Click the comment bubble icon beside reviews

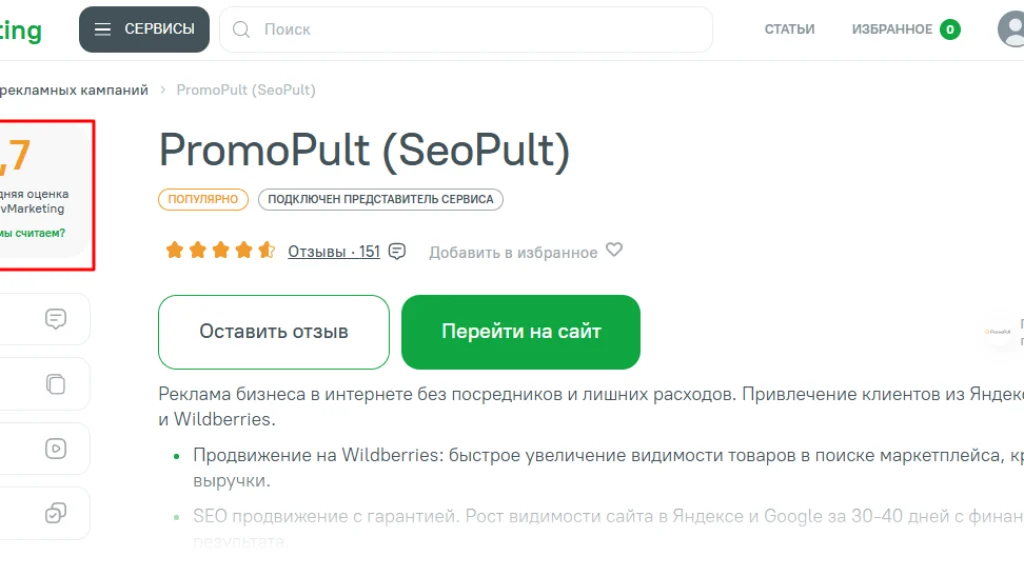397,251
